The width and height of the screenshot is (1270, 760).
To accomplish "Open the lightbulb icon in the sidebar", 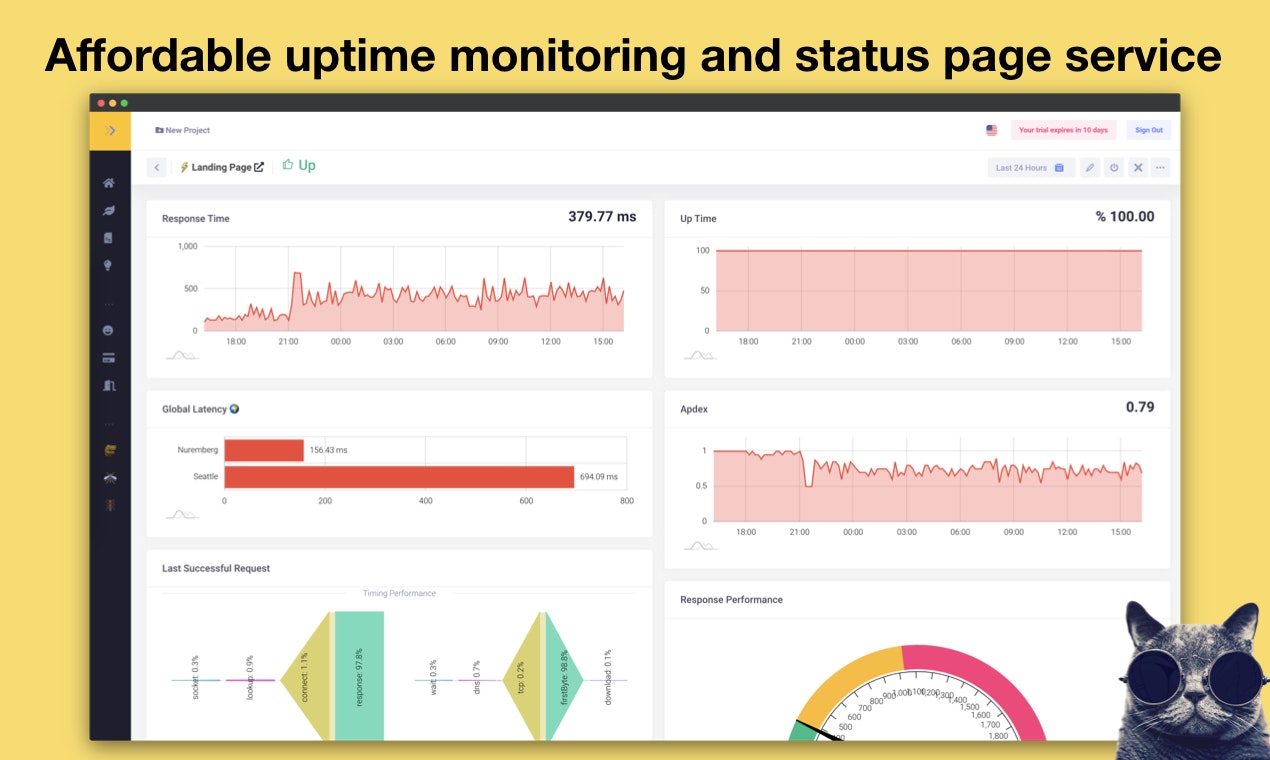I will [x=109, y=266].
